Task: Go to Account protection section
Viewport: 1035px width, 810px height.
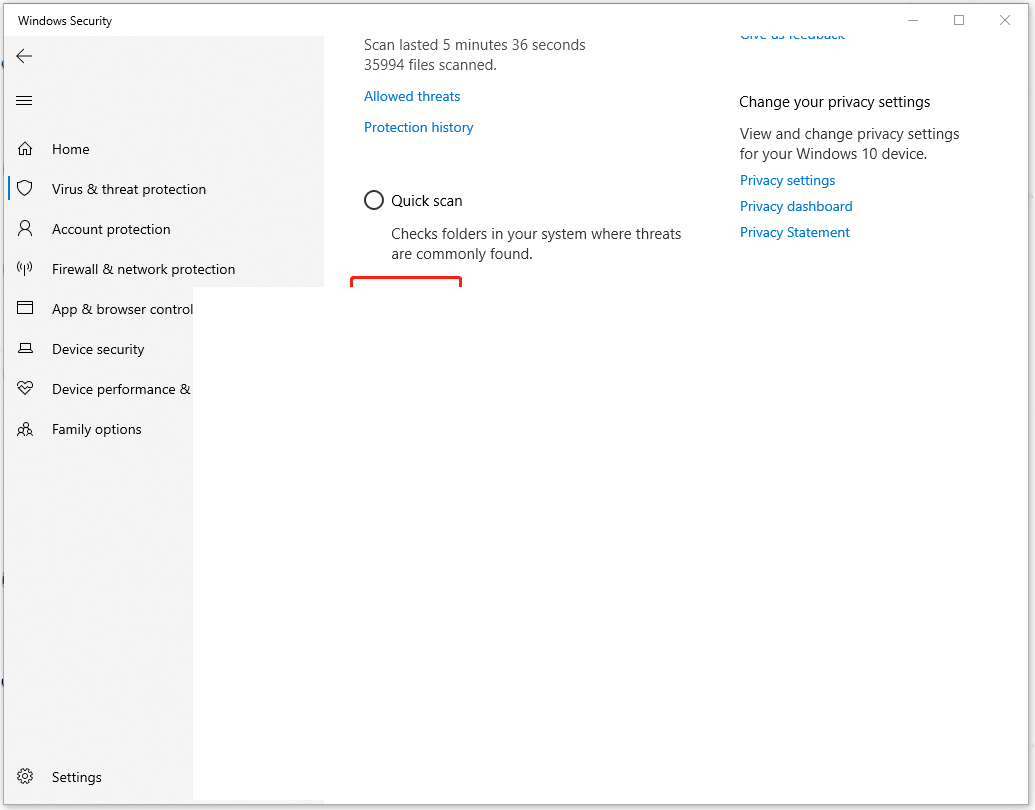Action: [x=111, y=229]
